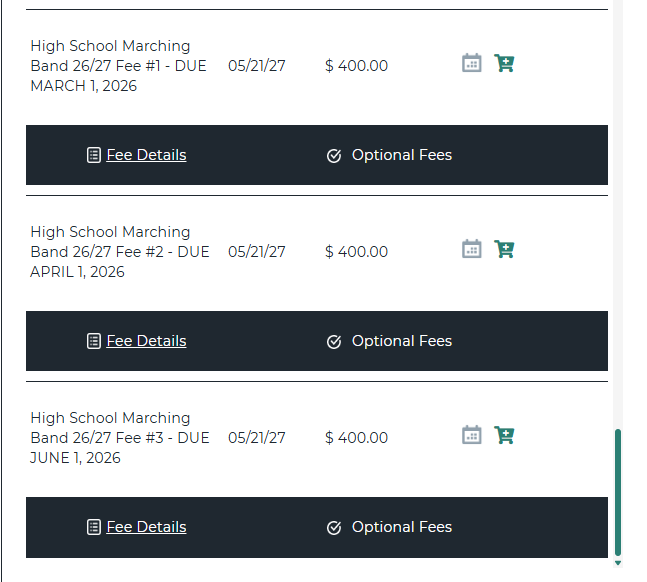Add Marching Band Fee #2 to cart
This screenshot has width=647, height=582.
point(504,249)
